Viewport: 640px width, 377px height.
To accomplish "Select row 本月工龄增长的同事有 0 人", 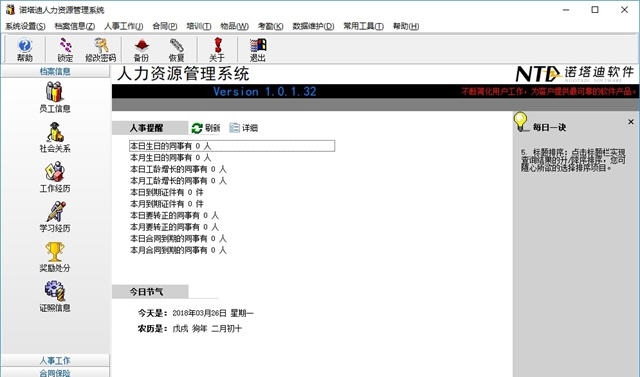I will (178, 180).
